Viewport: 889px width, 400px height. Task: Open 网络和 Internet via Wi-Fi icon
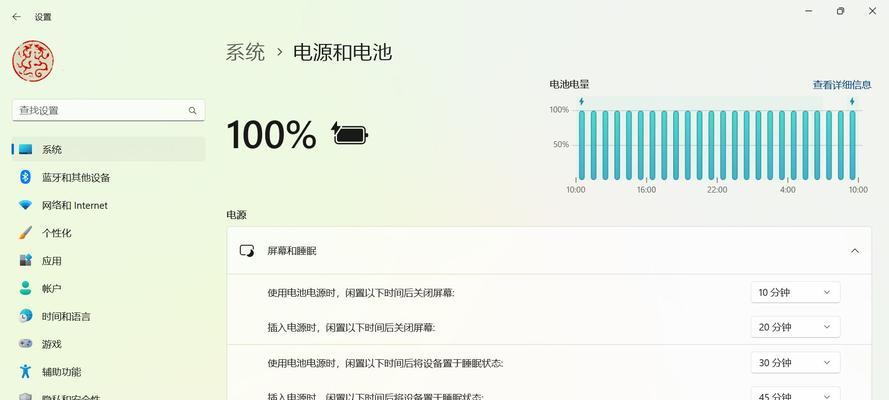click(26, 205)
